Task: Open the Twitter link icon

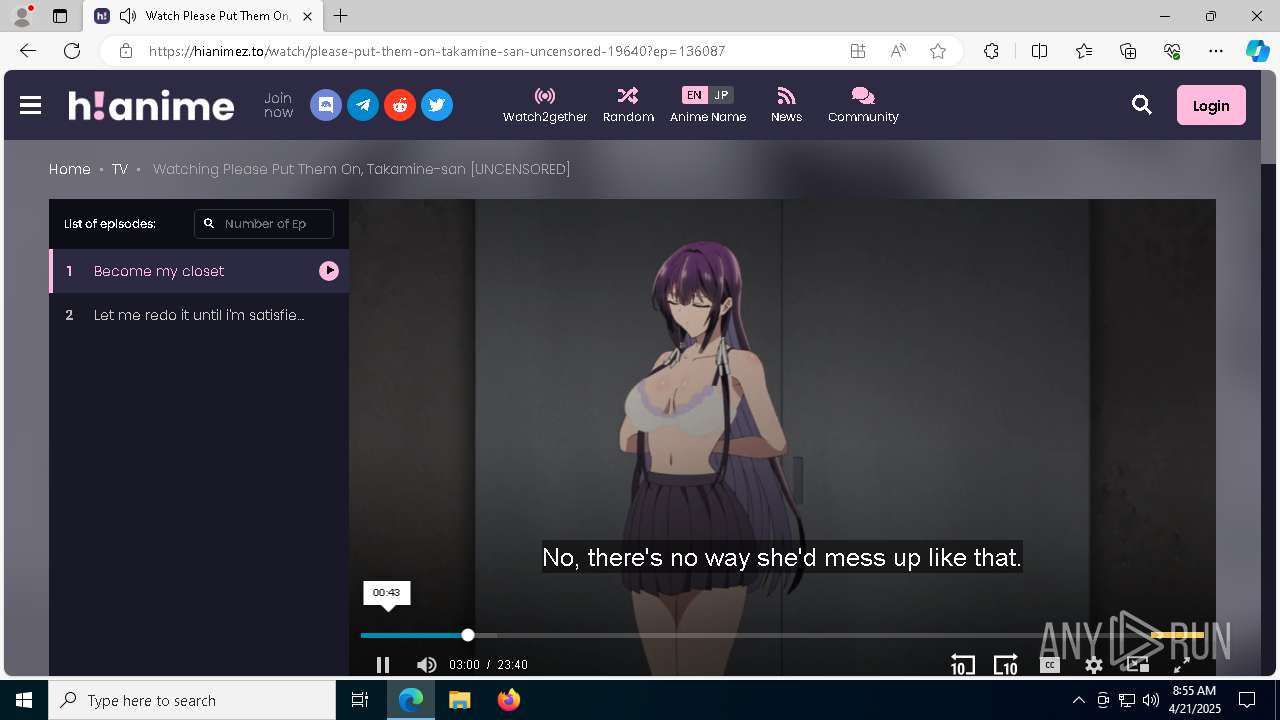Action: (x=437, y=105)
